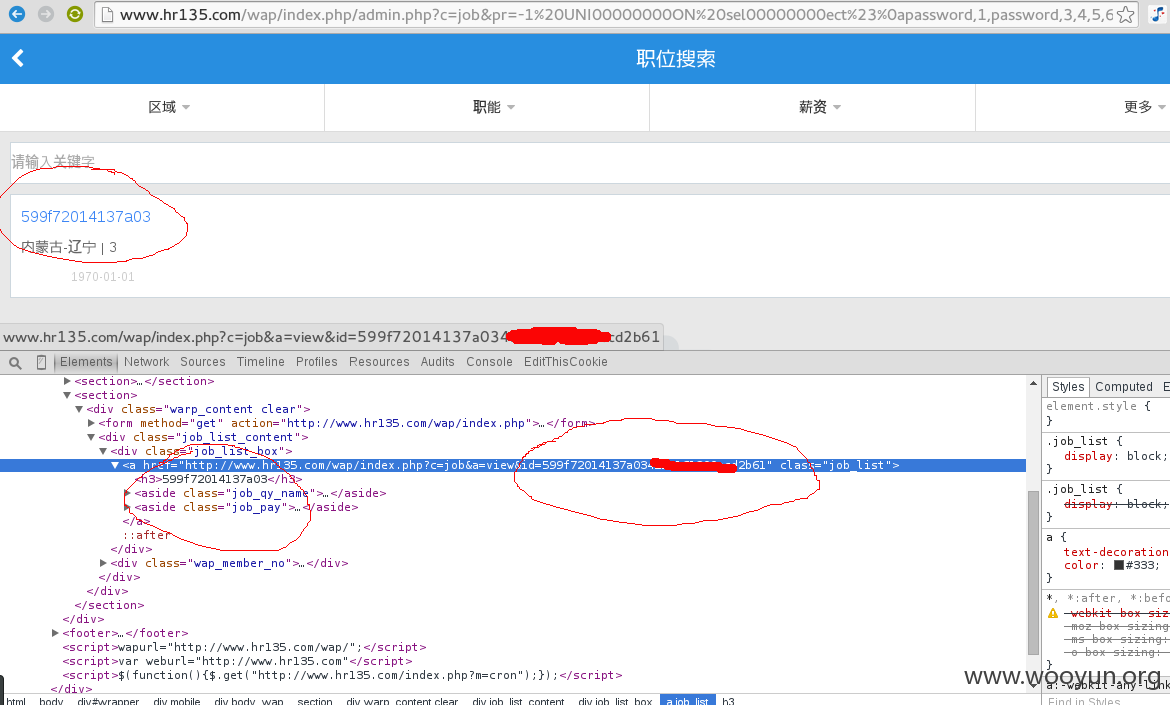This screenshot has height=705, width=1170.
Task: Open the Audits DevTools tab
Action: pyautogui.click(x=437, y=362)
